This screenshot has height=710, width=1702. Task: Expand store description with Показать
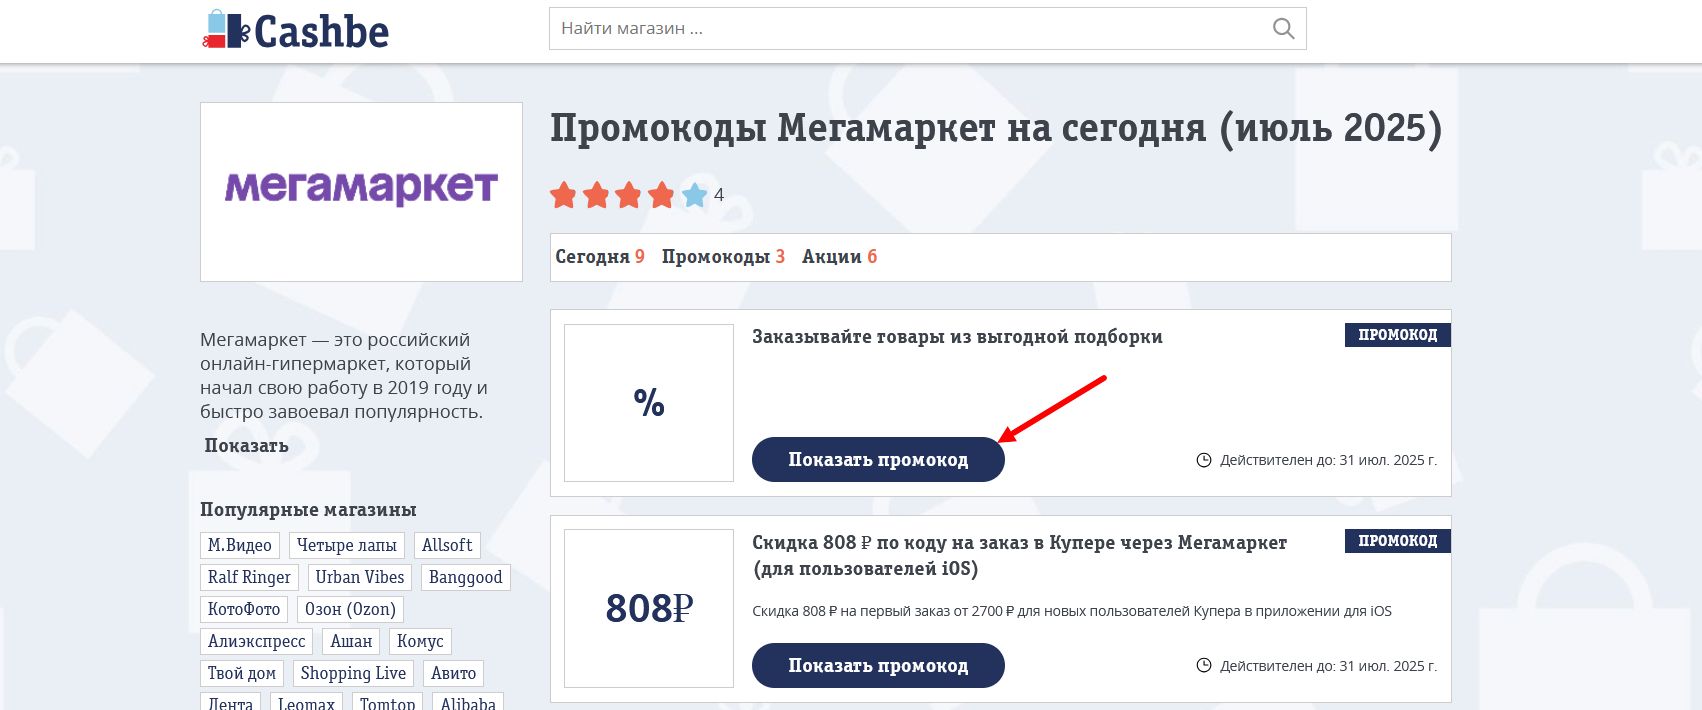point(246,446)
